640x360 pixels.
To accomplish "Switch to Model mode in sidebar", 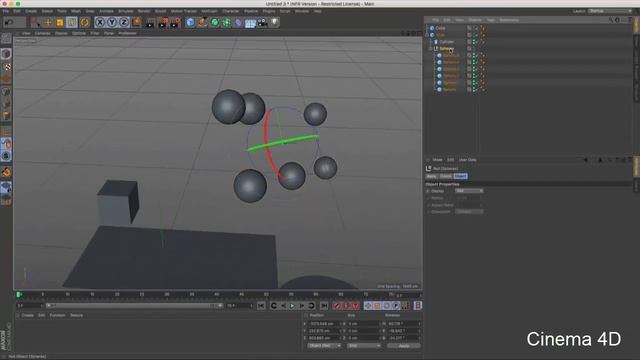I will 6,54.
